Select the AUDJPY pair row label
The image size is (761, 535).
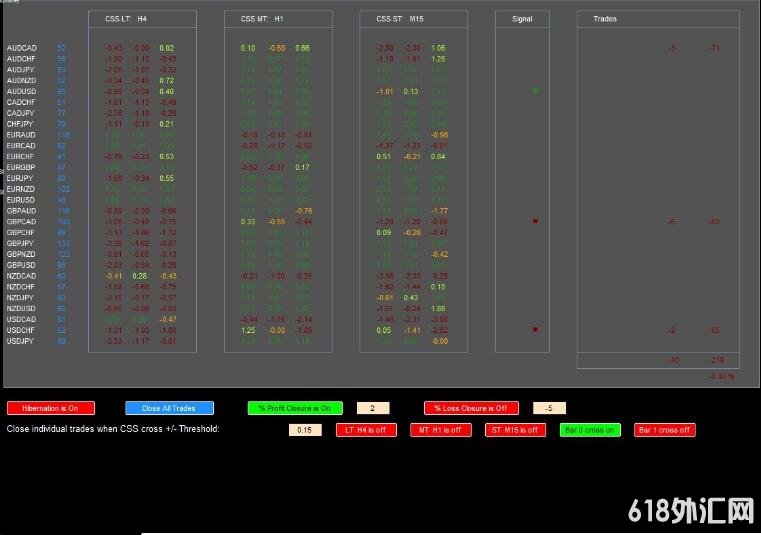pos(21,70)
